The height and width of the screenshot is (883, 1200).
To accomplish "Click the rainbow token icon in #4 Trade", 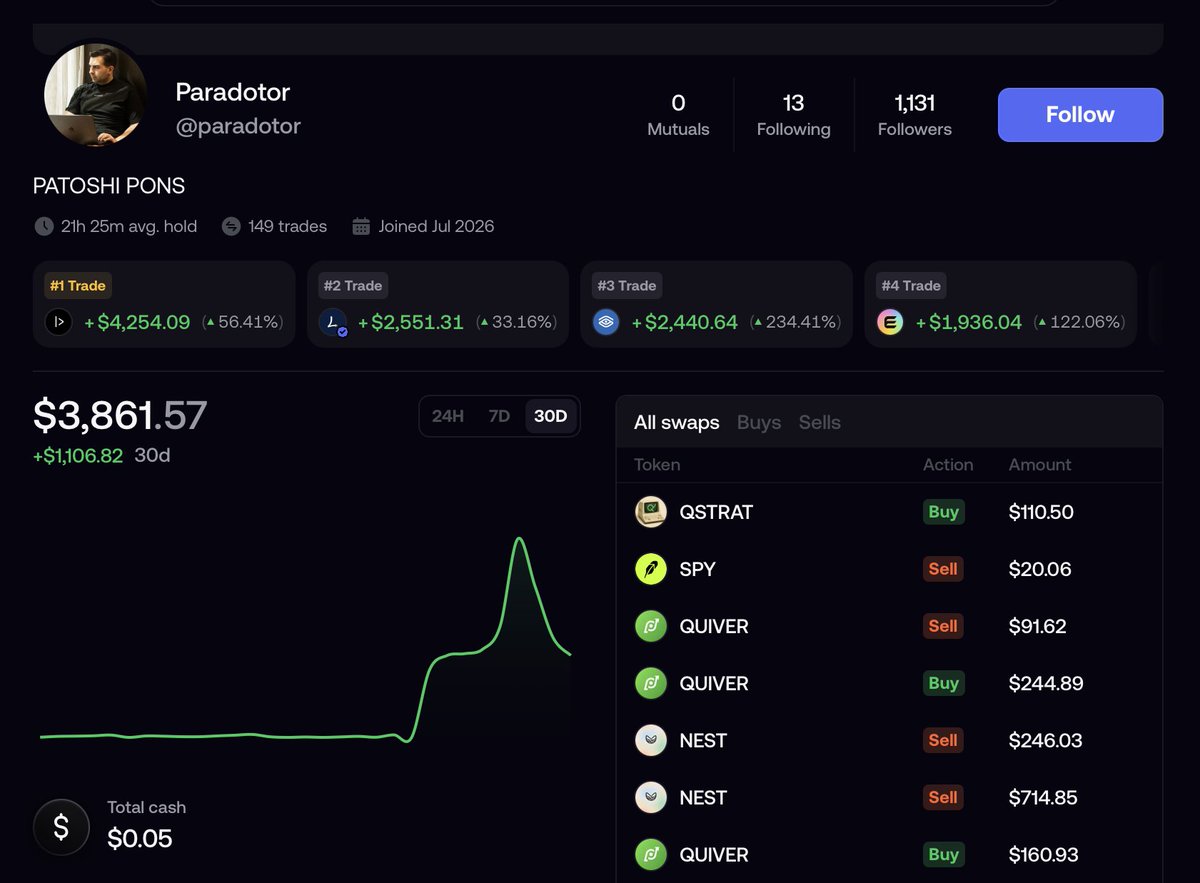I will [x=890, y=322].
